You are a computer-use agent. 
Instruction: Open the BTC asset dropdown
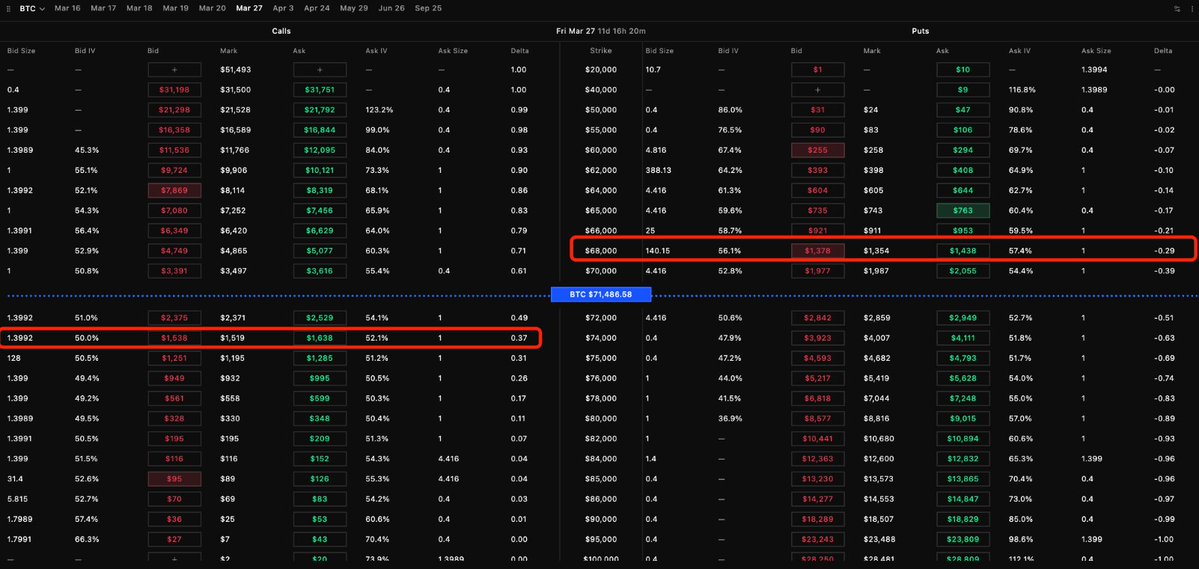point(32,8)
